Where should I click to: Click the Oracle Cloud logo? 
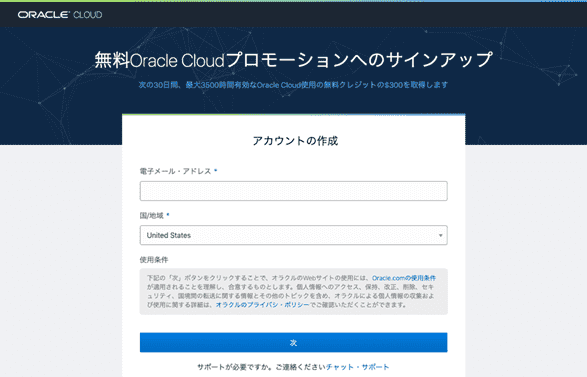[60, 15]
